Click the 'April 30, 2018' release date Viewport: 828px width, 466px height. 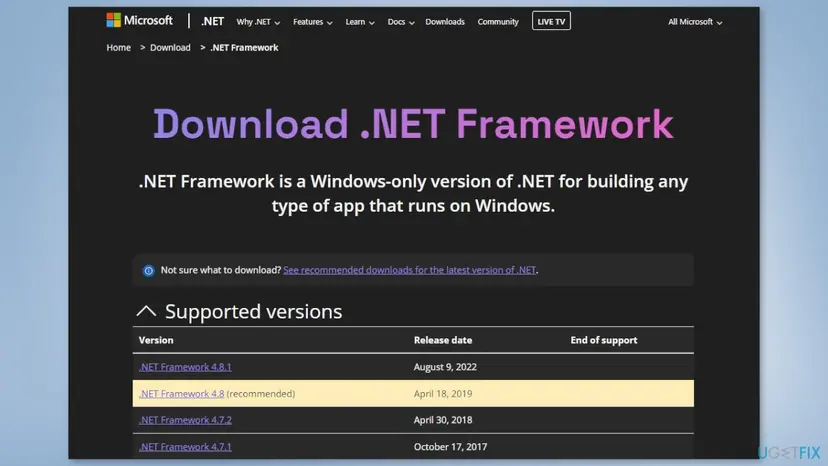tap(443, 420)
